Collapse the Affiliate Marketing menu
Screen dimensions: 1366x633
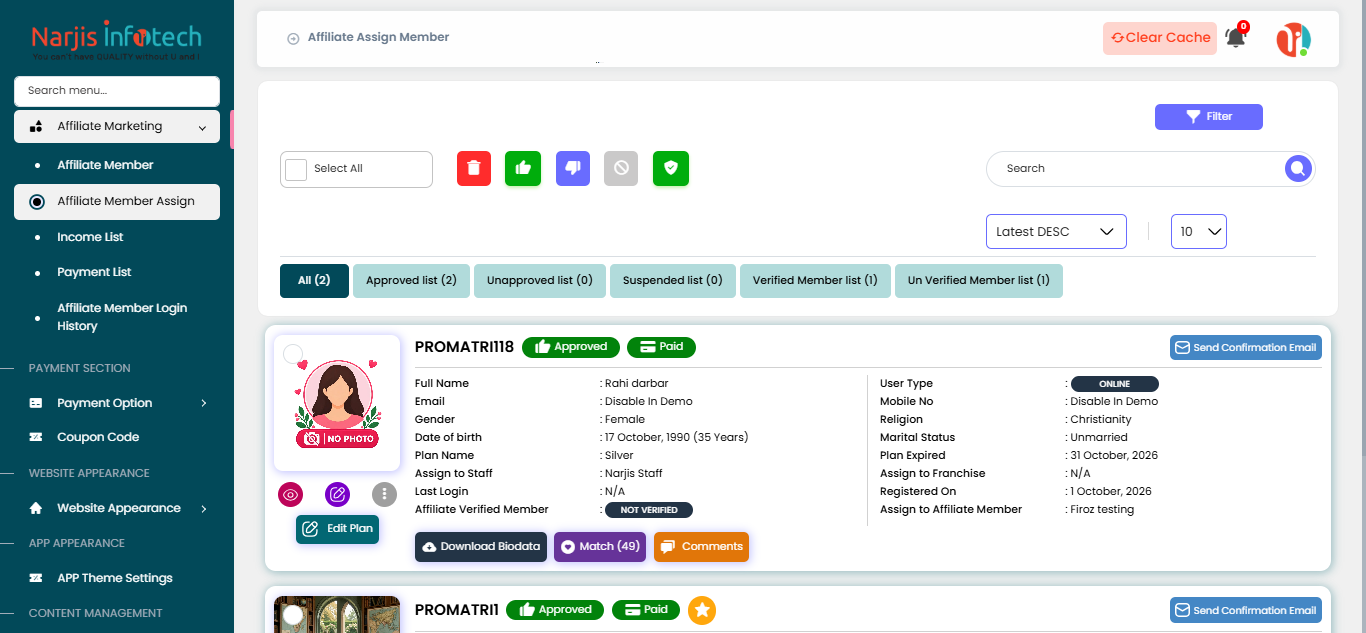(202, 128)
